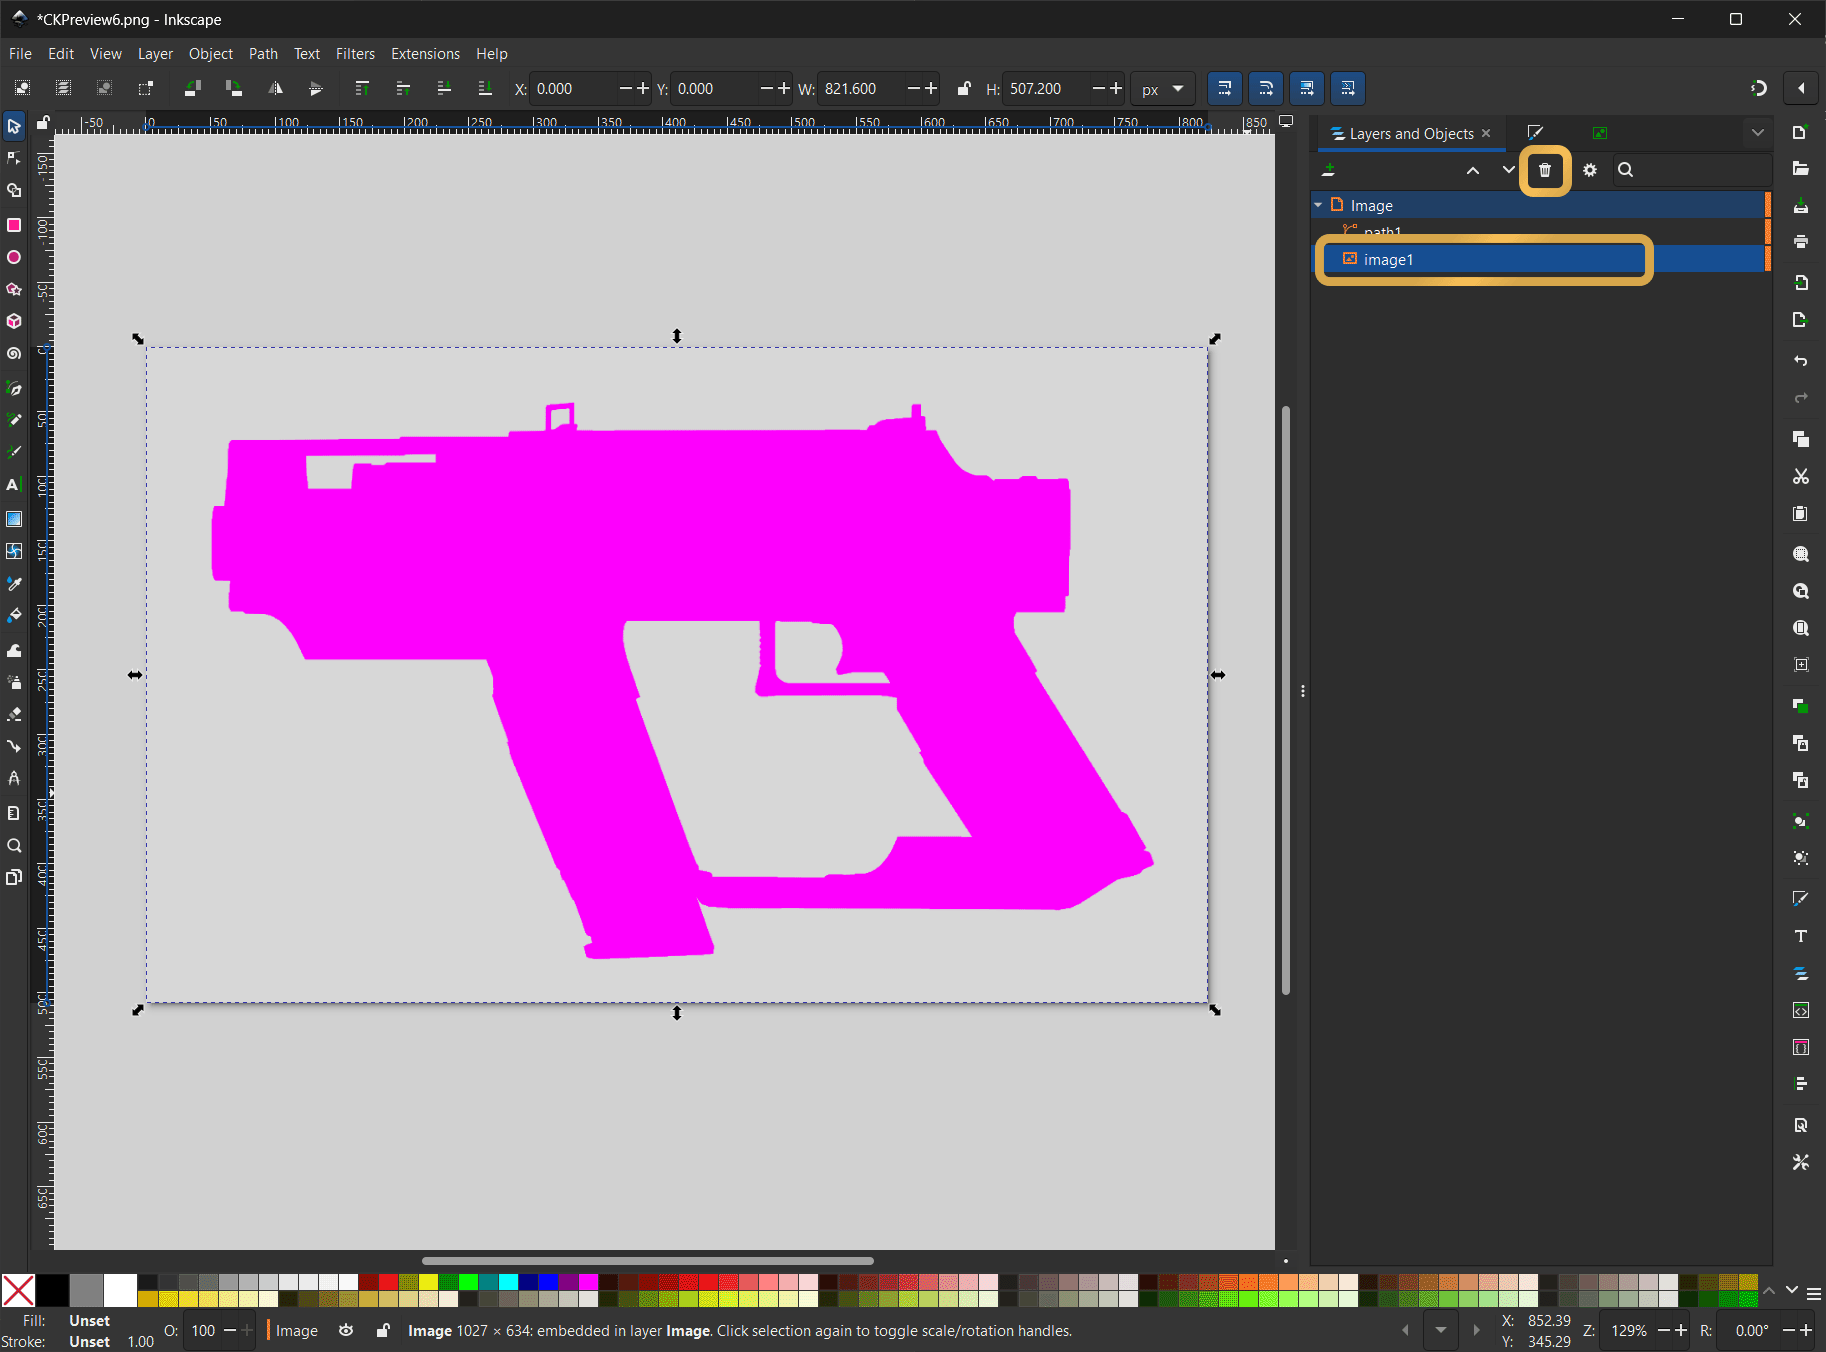Open the px units dropdown
Image resolution: width=1826 pixels, height=1352 pixels.
pyautogui.click(x=1163, y=89)
